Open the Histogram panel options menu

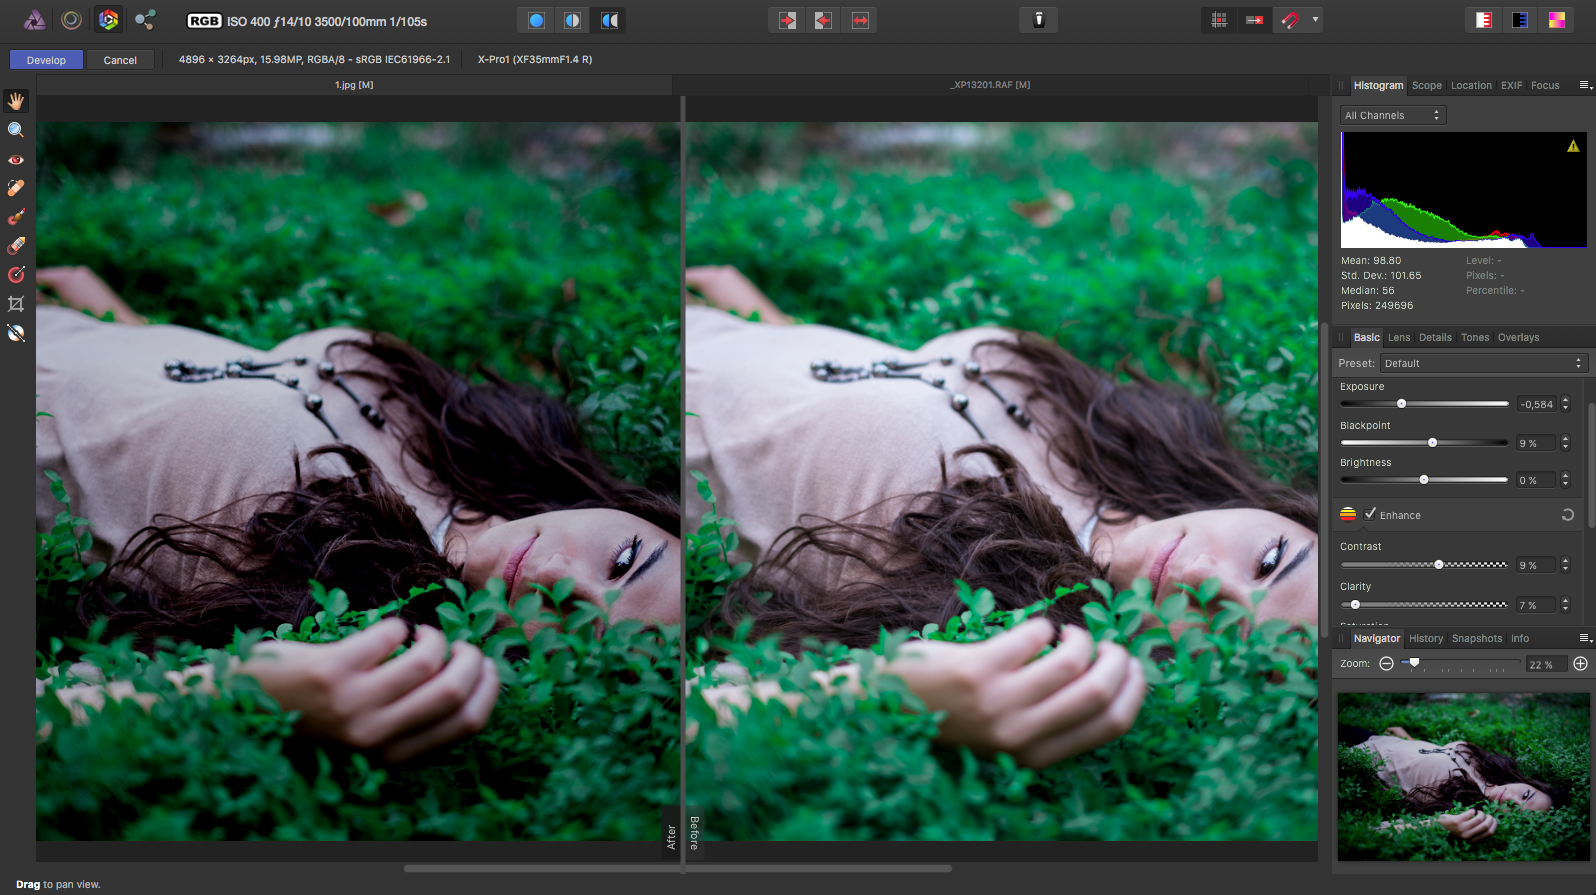(1585, 85)
